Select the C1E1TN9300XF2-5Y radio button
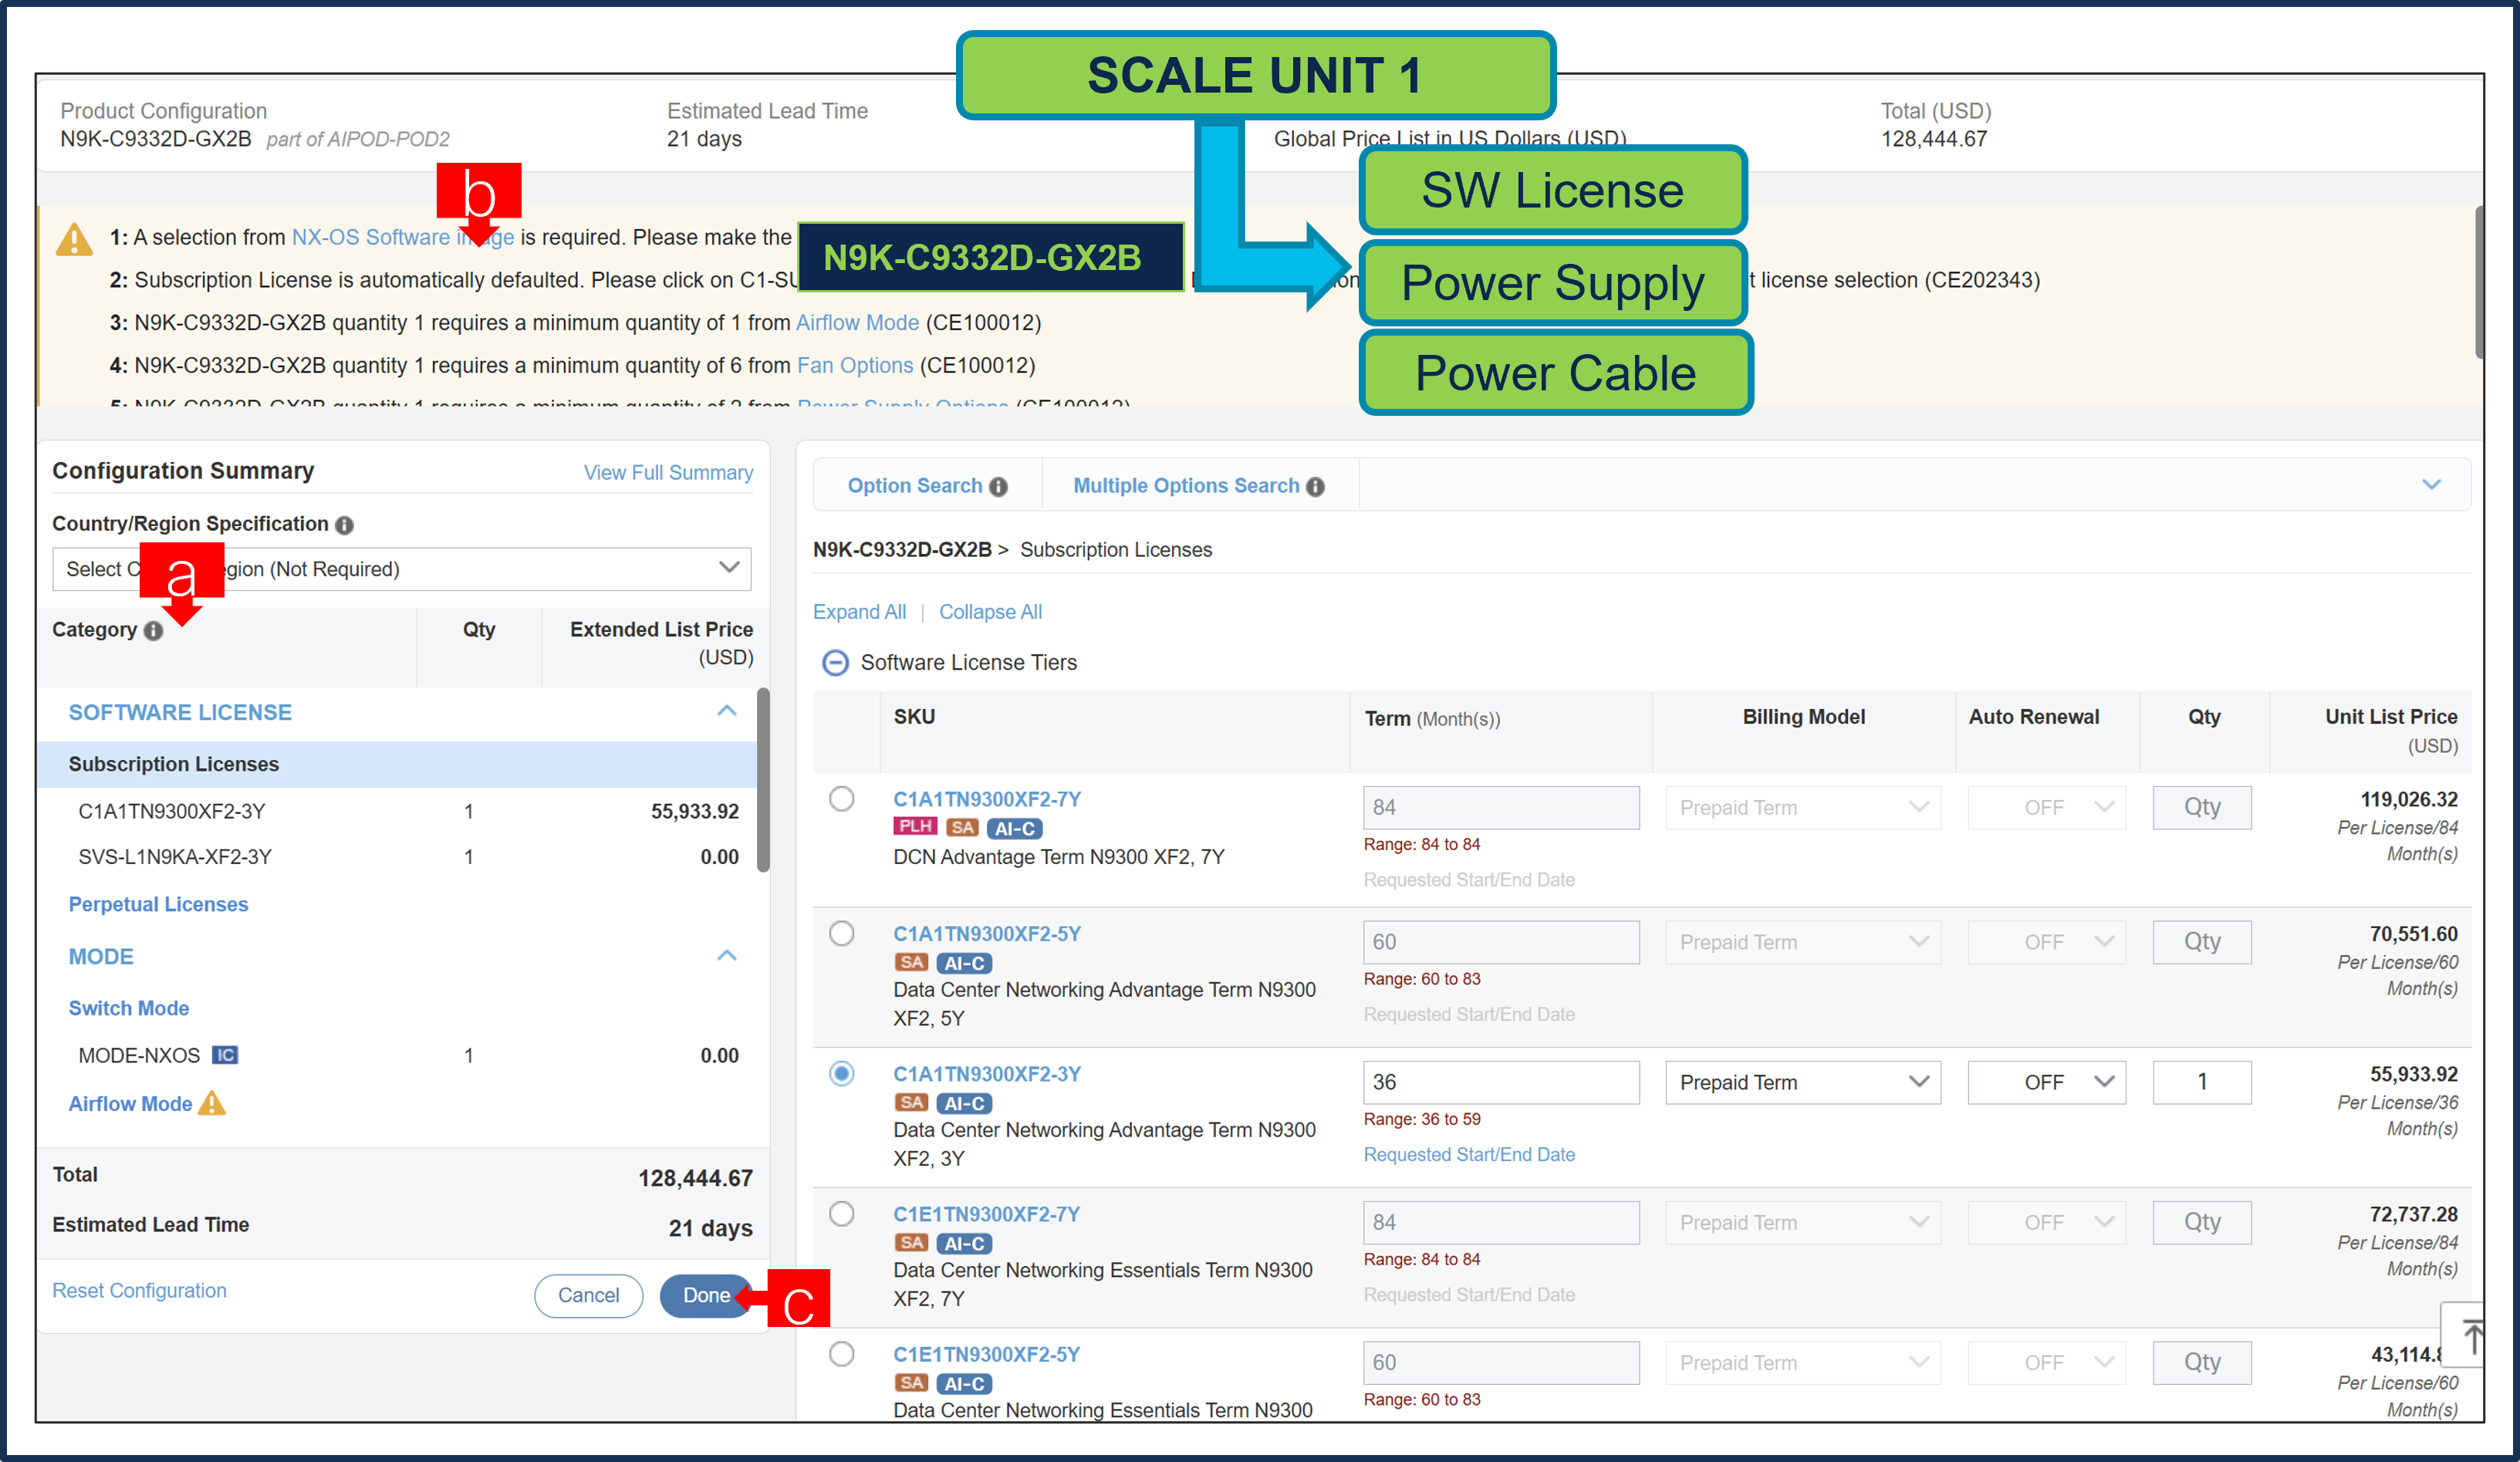Viewport: 2520px width, 1462px height. (841, 1354)
